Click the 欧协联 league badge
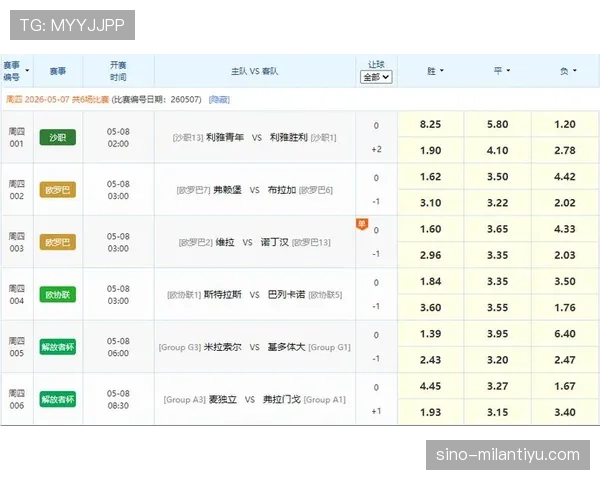The height and width of the screenshot is (480, 600). point(58,295)
